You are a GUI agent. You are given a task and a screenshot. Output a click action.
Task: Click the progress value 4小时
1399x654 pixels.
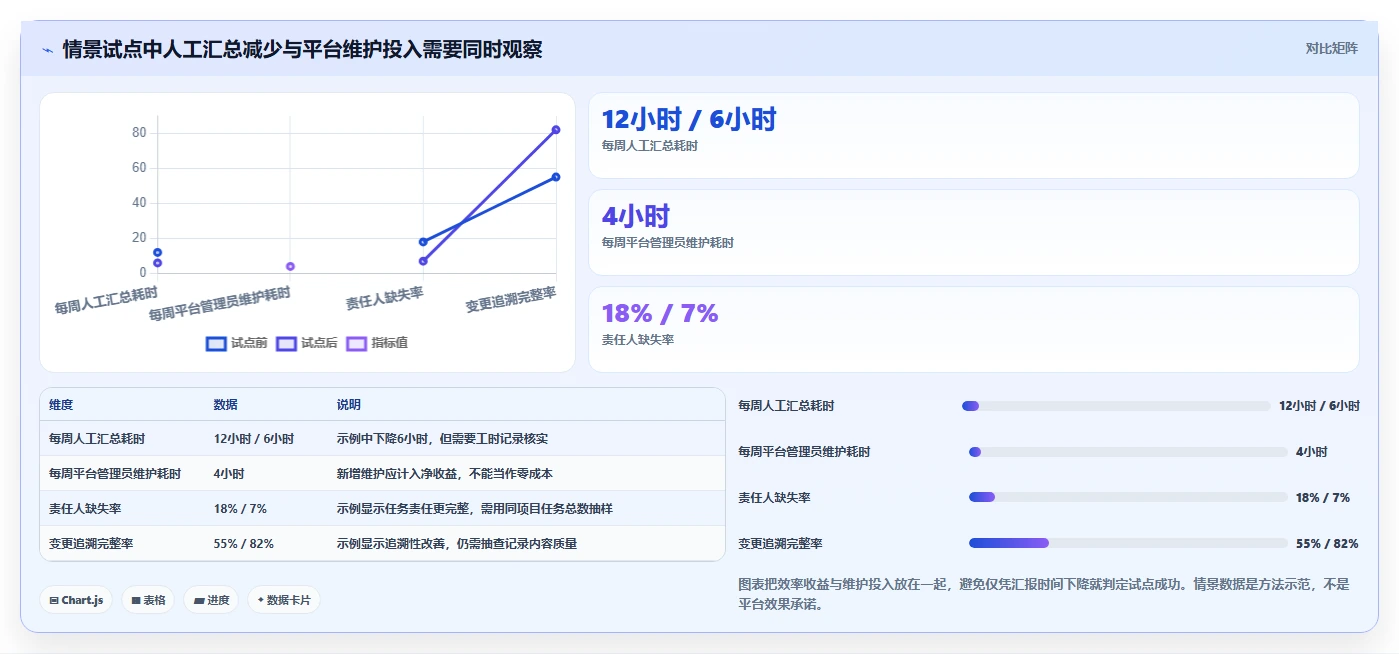1312,452
